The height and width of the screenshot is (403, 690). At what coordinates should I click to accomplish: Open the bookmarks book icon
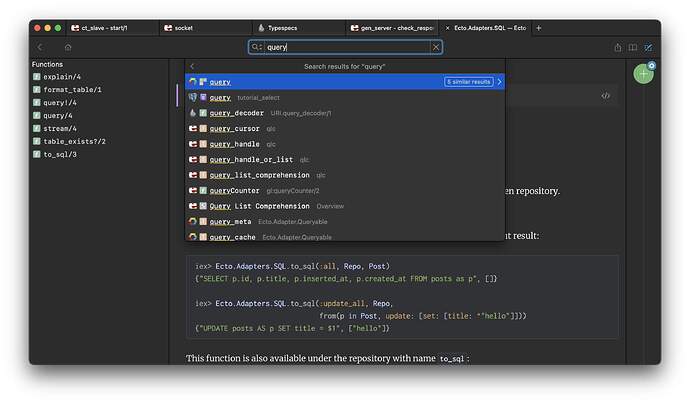click(633, 47)
